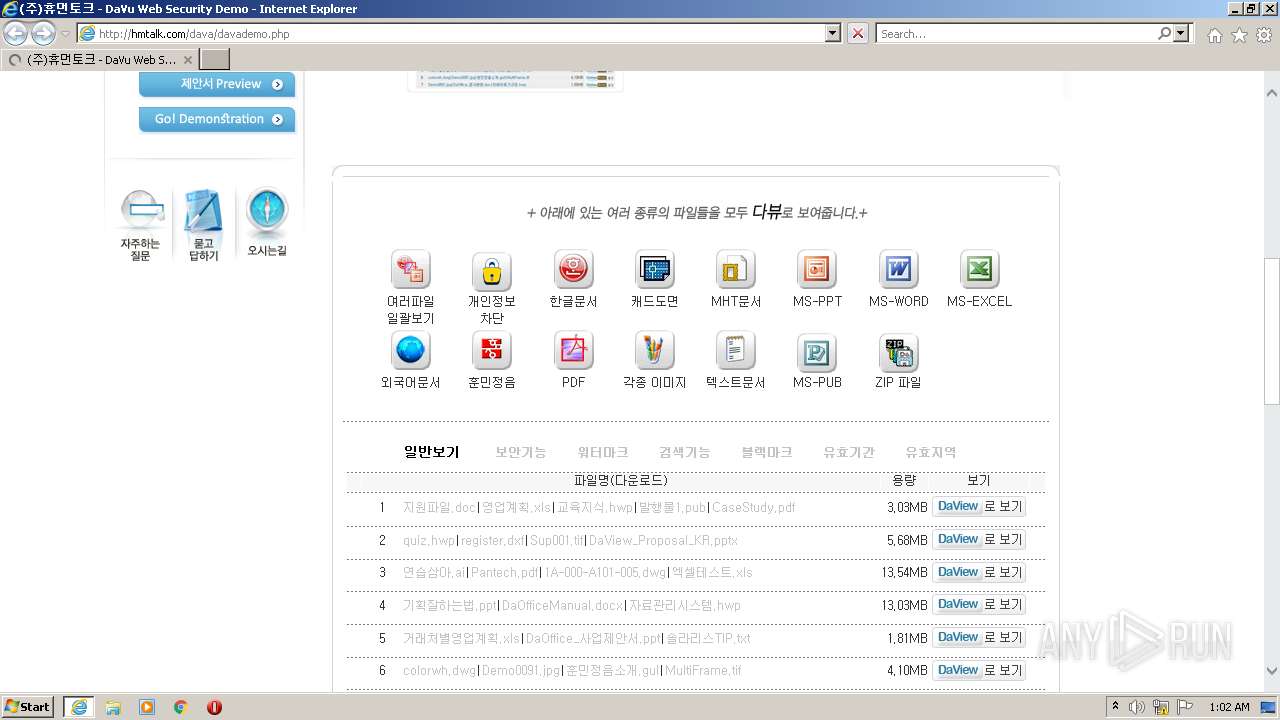
Task: Select the 한글문서 icon
Action: [x=573, y=269]
